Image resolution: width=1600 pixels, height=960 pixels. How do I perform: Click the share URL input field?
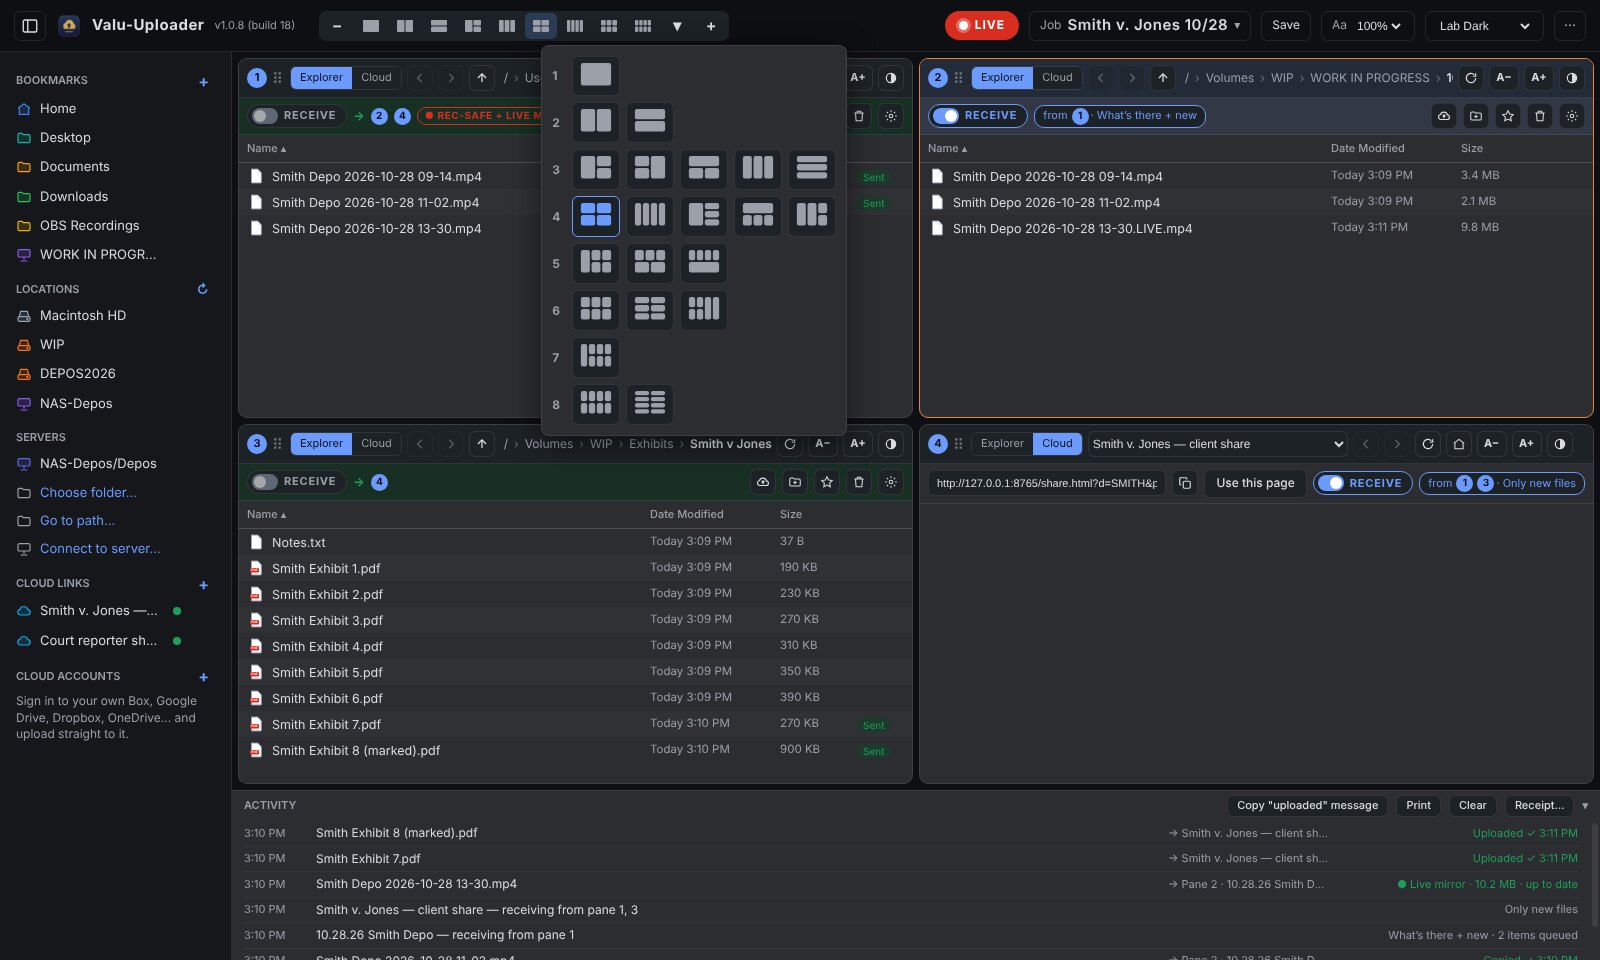[x=1046, y=483]
